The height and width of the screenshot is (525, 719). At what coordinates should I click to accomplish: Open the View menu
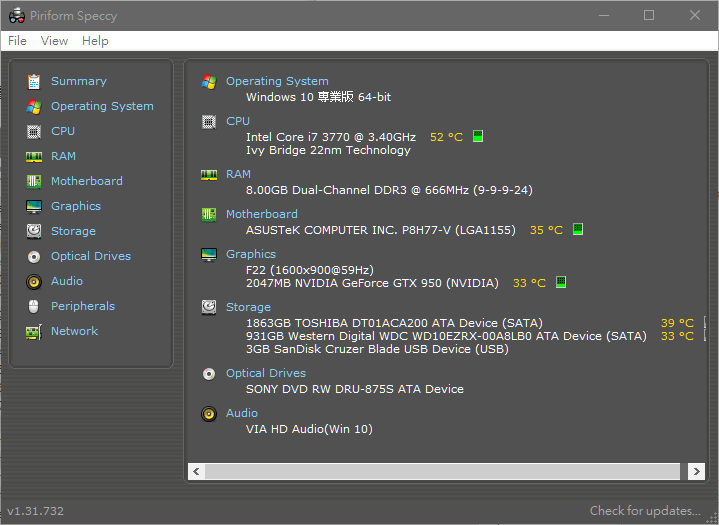coord(54,41)
